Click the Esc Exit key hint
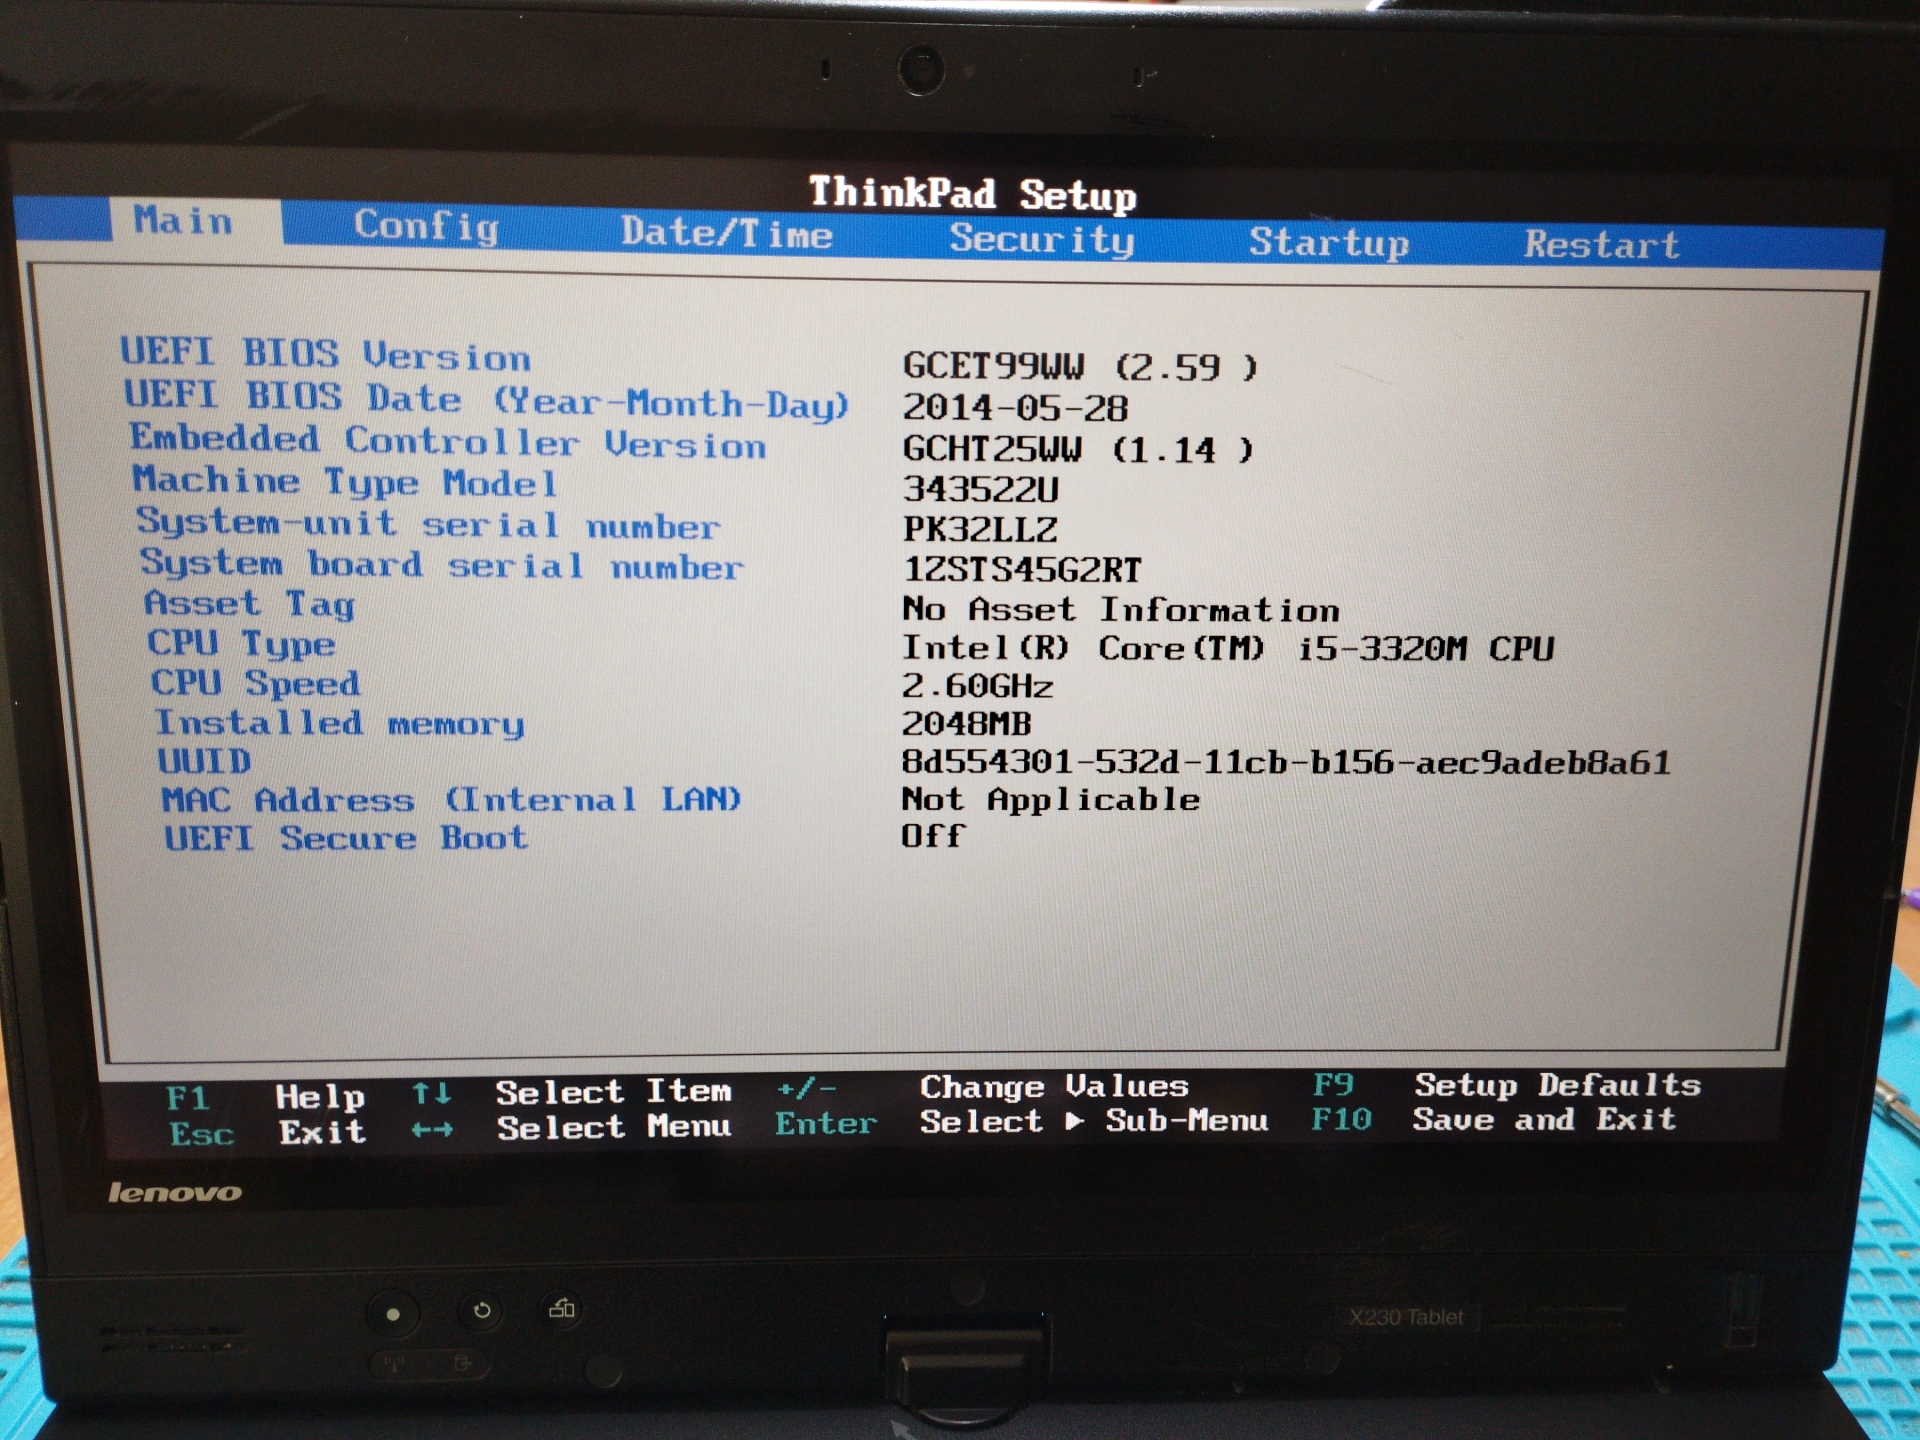The height and width of the screenshot is (1440, 1920). tap(268, 1133)
